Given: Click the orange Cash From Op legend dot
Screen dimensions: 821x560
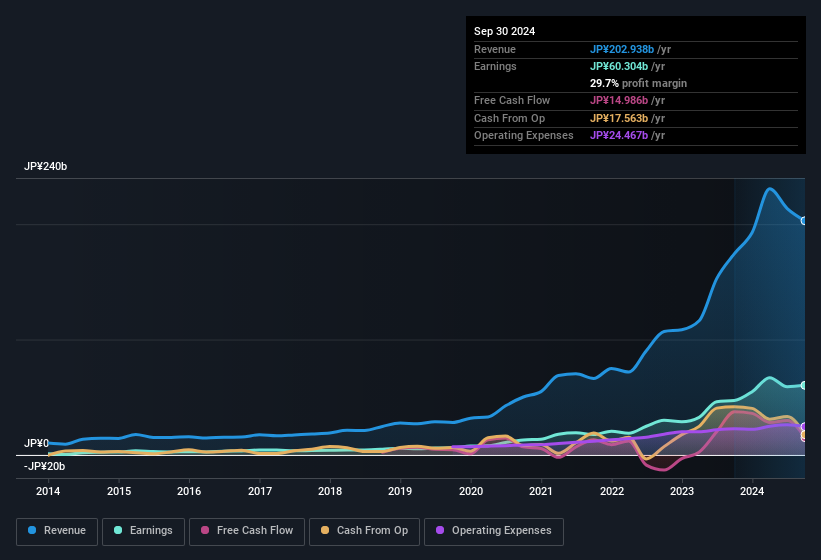Looking at the screenshot, I should click(x=326, y=531).
